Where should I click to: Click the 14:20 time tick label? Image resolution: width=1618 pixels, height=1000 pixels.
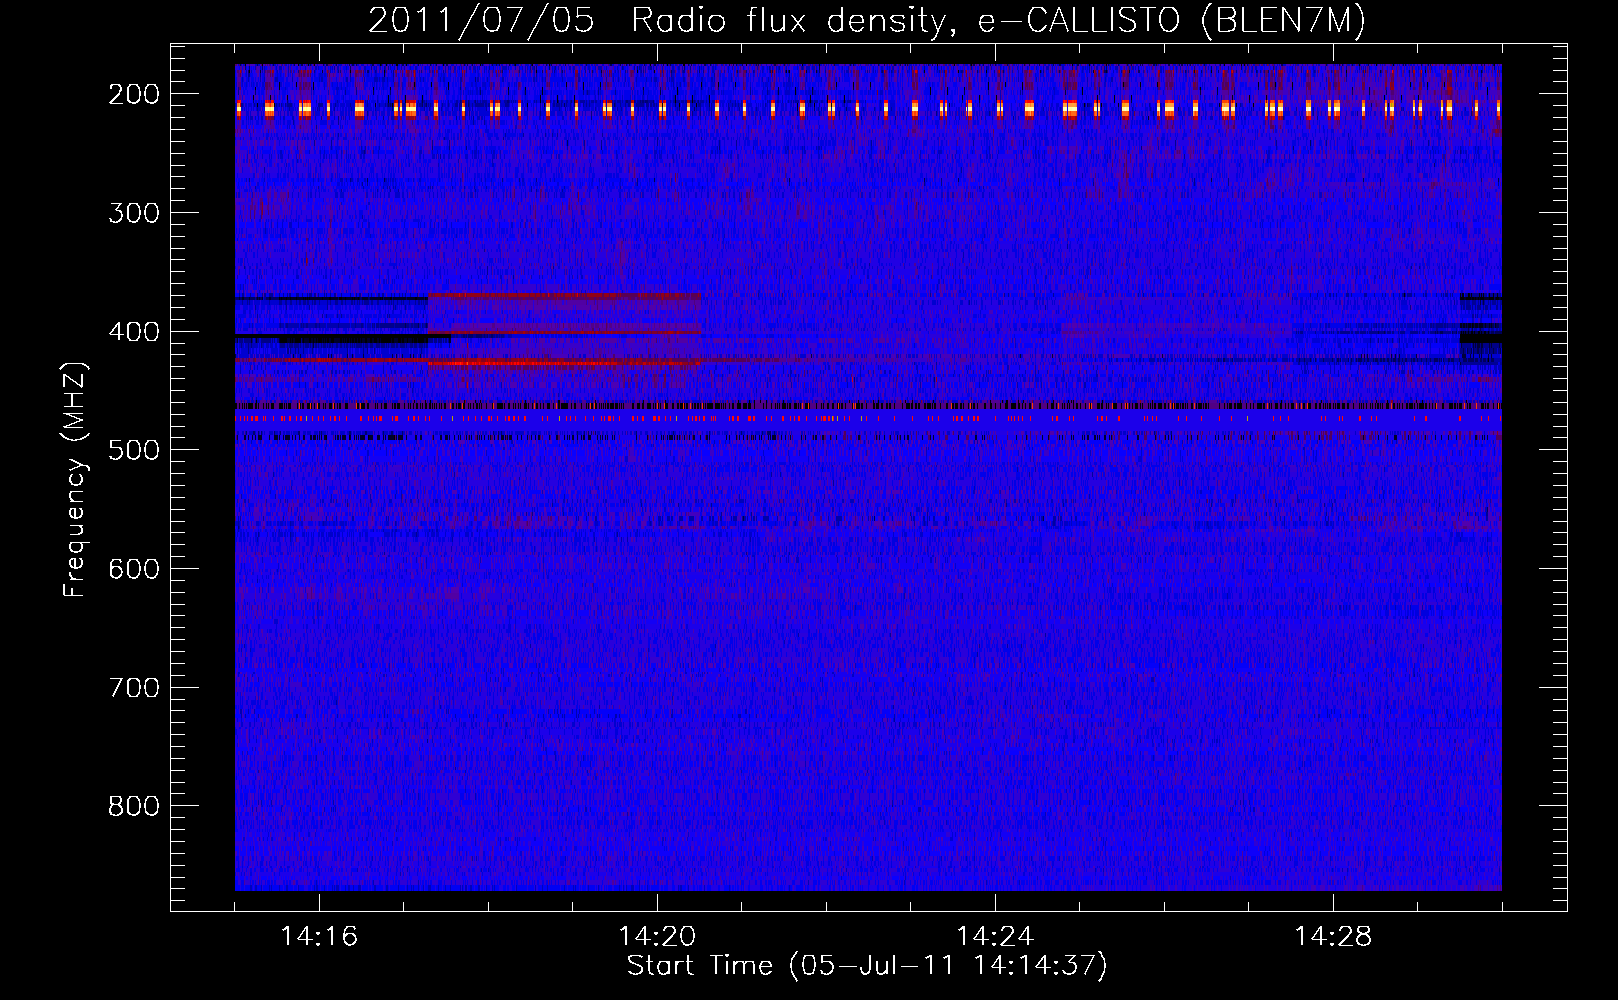[657, 936]
